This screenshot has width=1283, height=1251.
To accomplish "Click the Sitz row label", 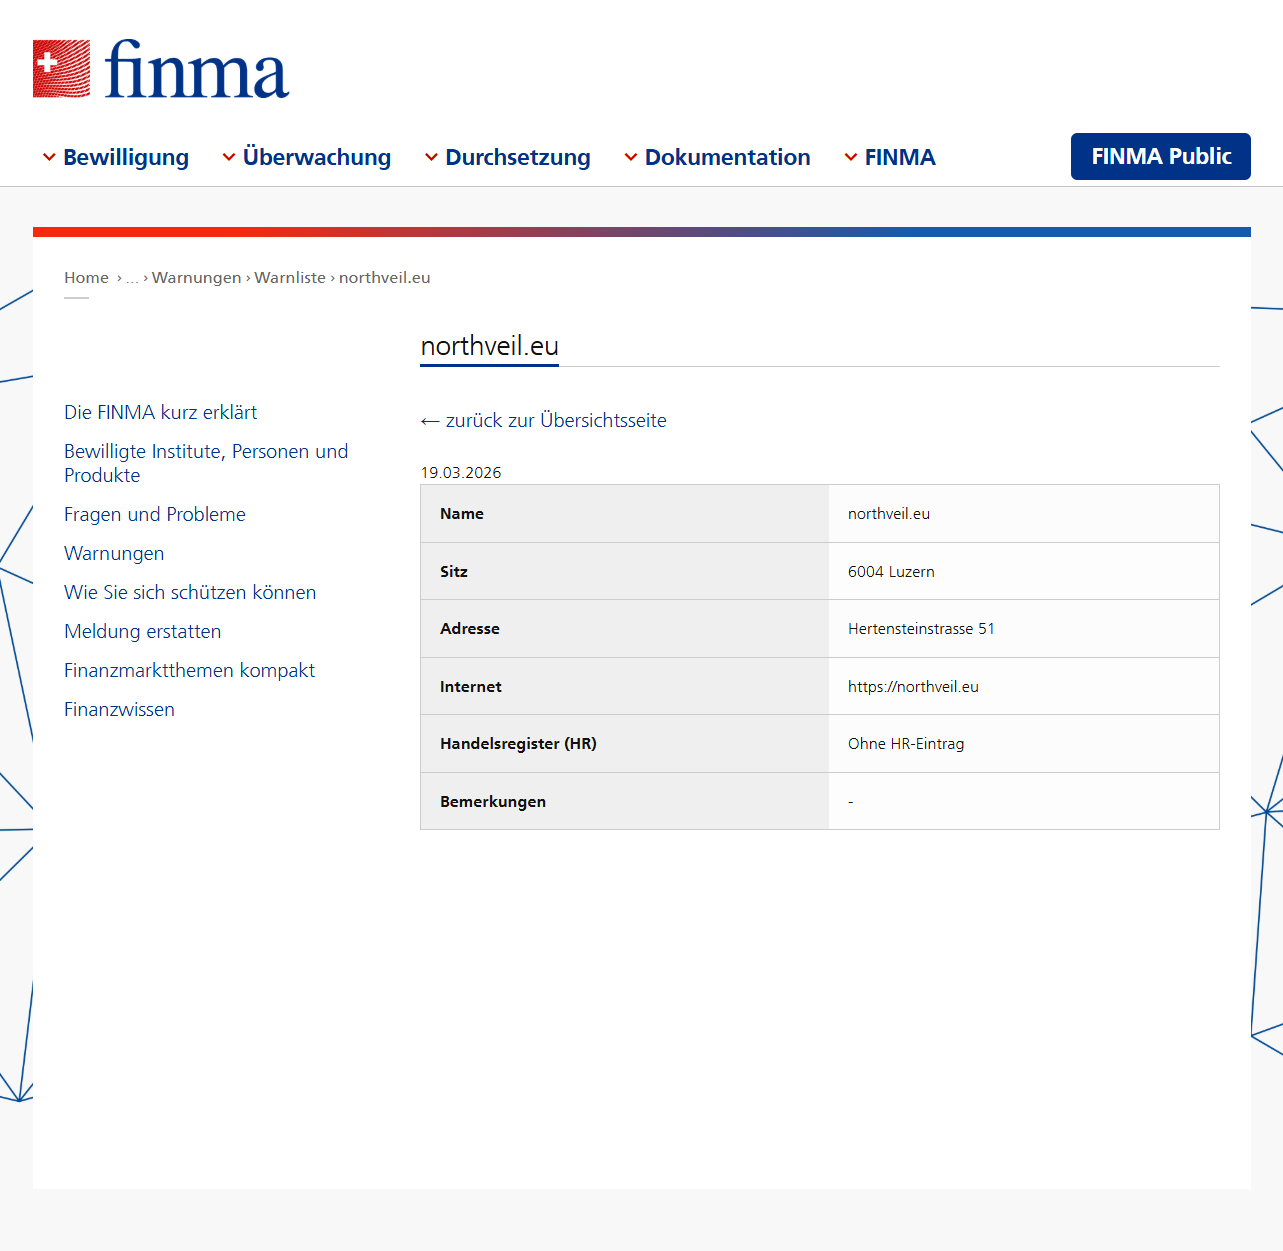I will click(454, 572).
